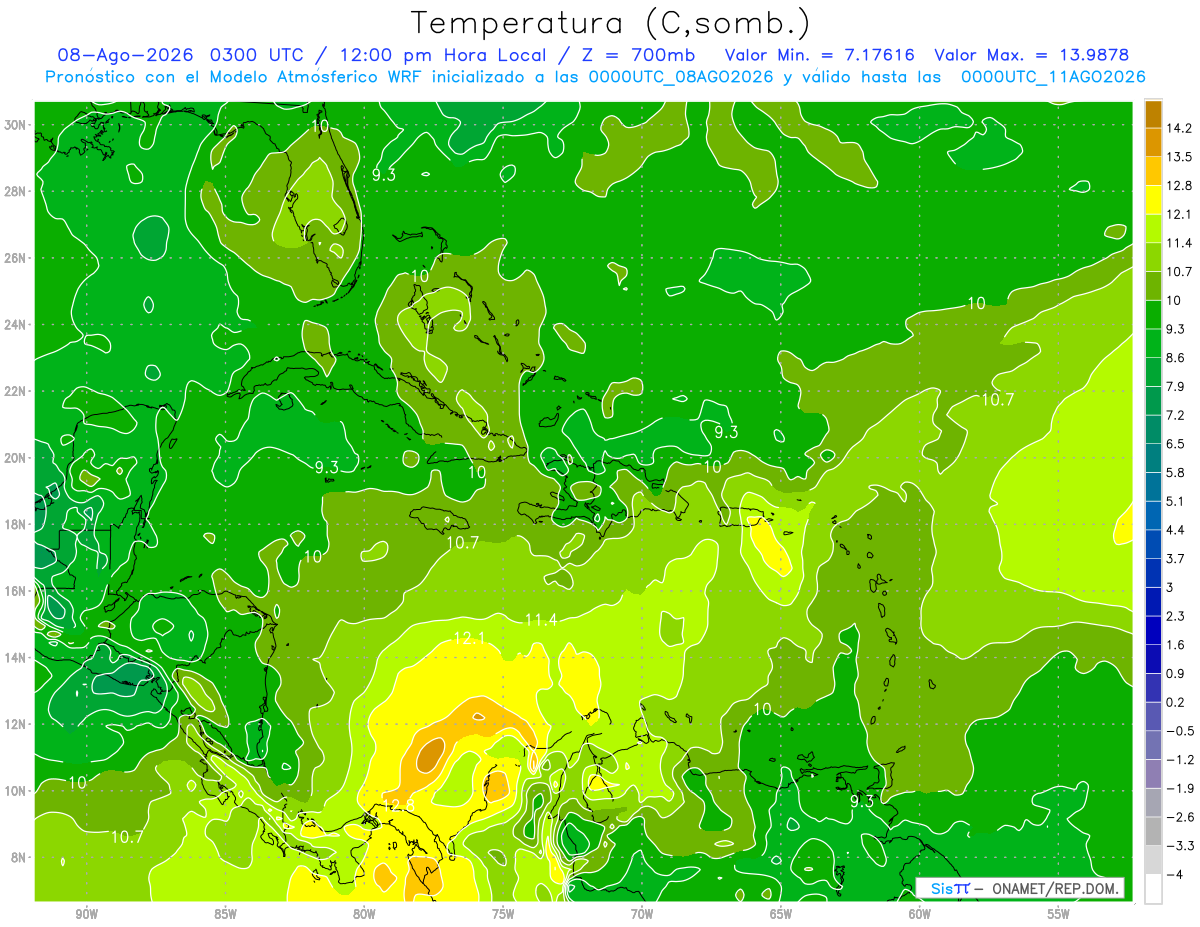Viewport: 1200px width, 927px height.
Task: Click the '-0.5' value on the color scale
Action: (x=1179, y=730)
